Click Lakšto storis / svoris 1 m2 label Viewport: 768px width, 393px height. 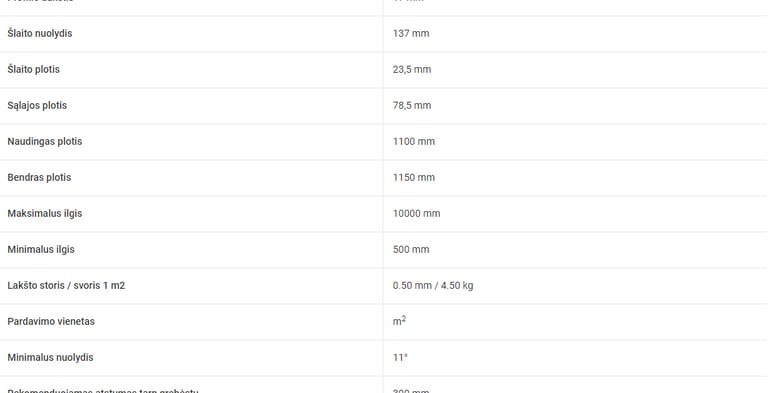[x=66, y=285]
